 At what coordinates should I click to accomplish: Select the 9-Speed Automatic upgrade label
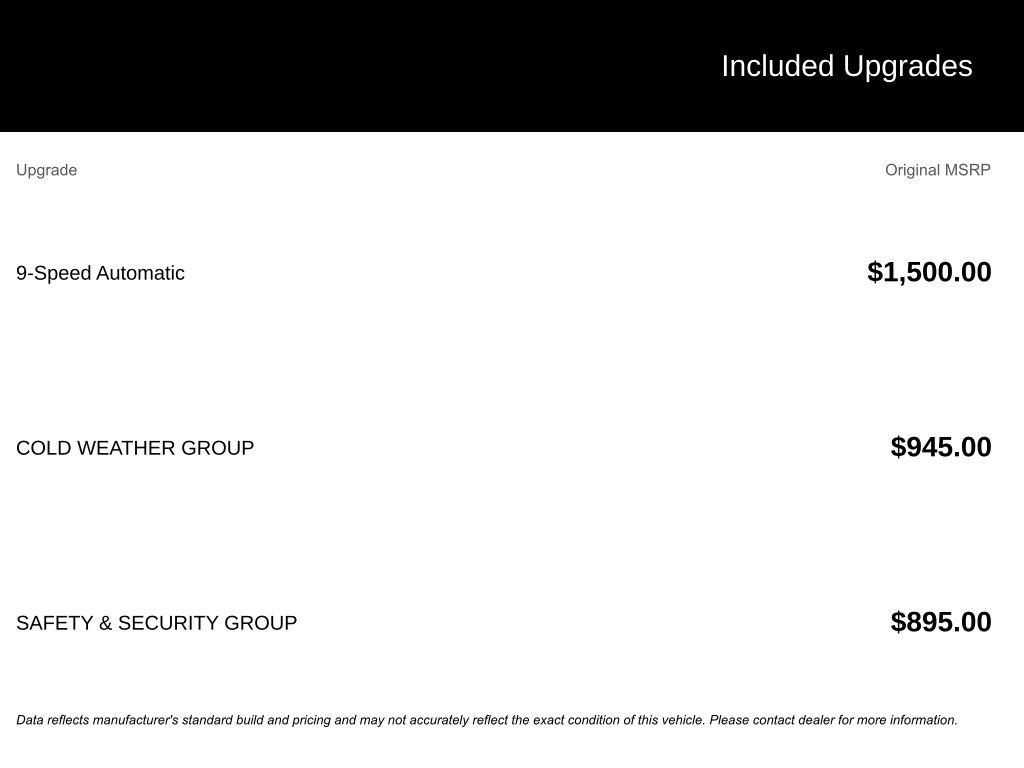tap(100, 273)
